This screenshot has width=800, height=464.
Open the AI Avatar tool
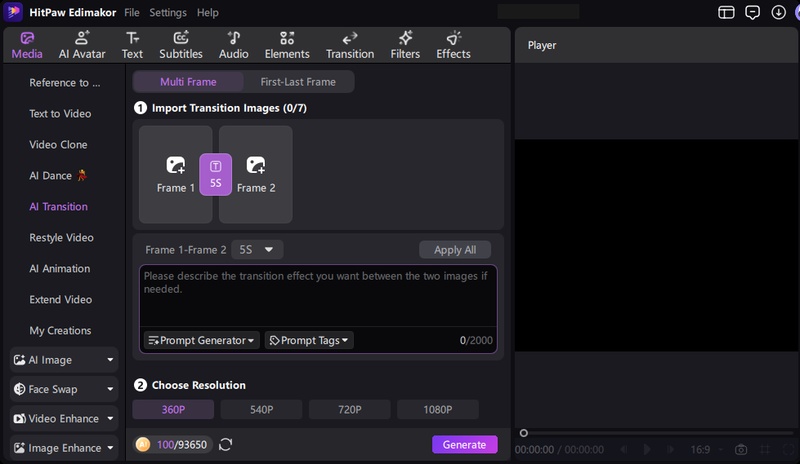tap(82, 45)
